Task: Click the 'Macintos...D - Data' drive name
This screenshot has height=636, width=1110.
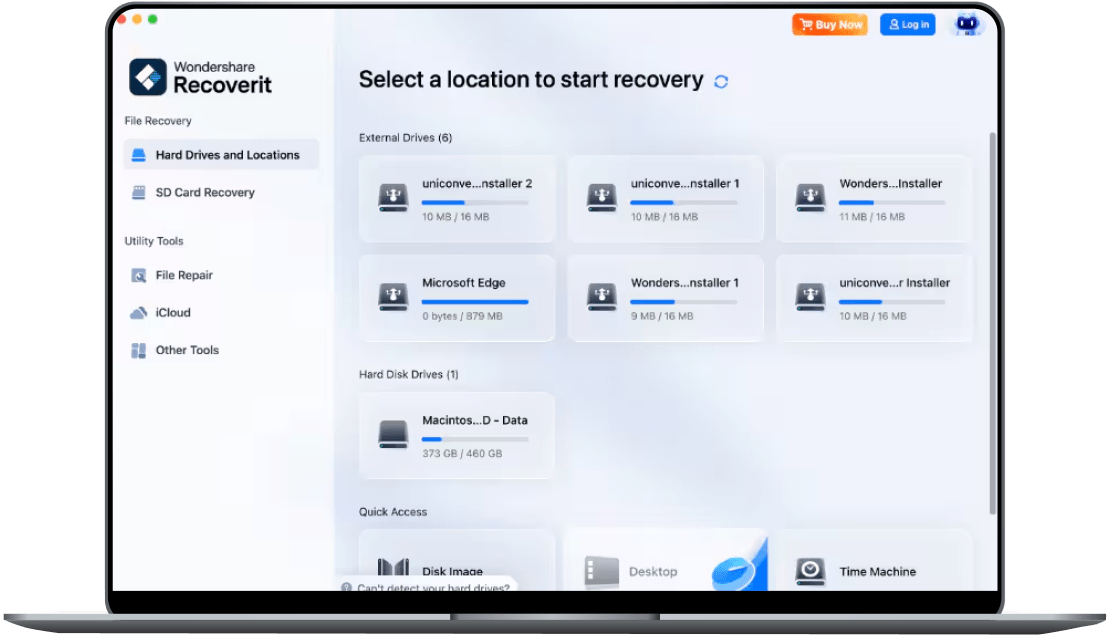Action: 475,421
